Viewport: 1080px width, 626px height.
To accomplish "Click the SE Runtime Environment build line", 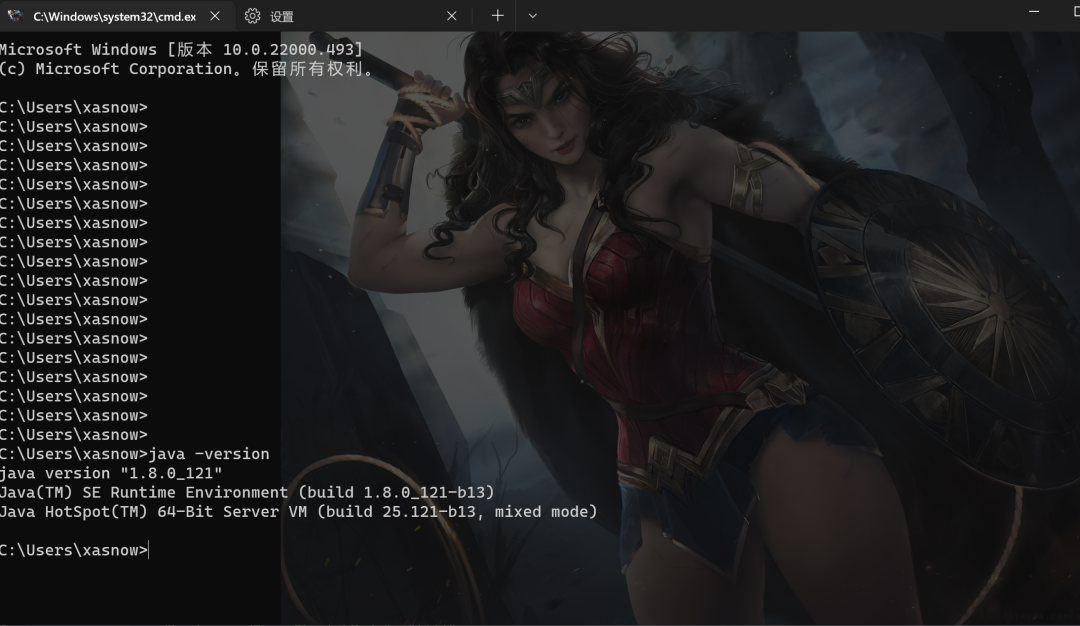I will point(247,492).
